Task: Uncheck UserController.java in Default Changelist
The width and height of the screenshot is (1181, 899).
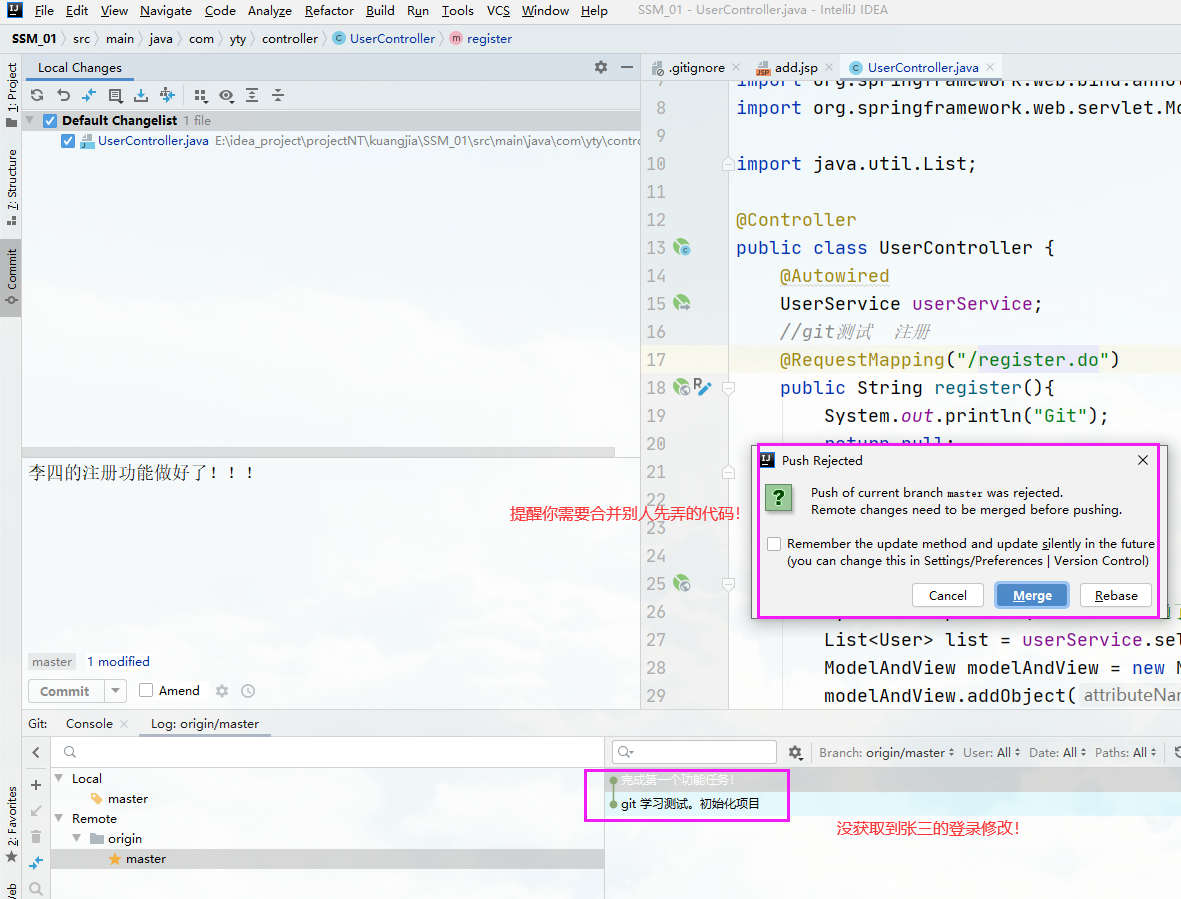Action: pyautogui.click(x=67, y=140)
